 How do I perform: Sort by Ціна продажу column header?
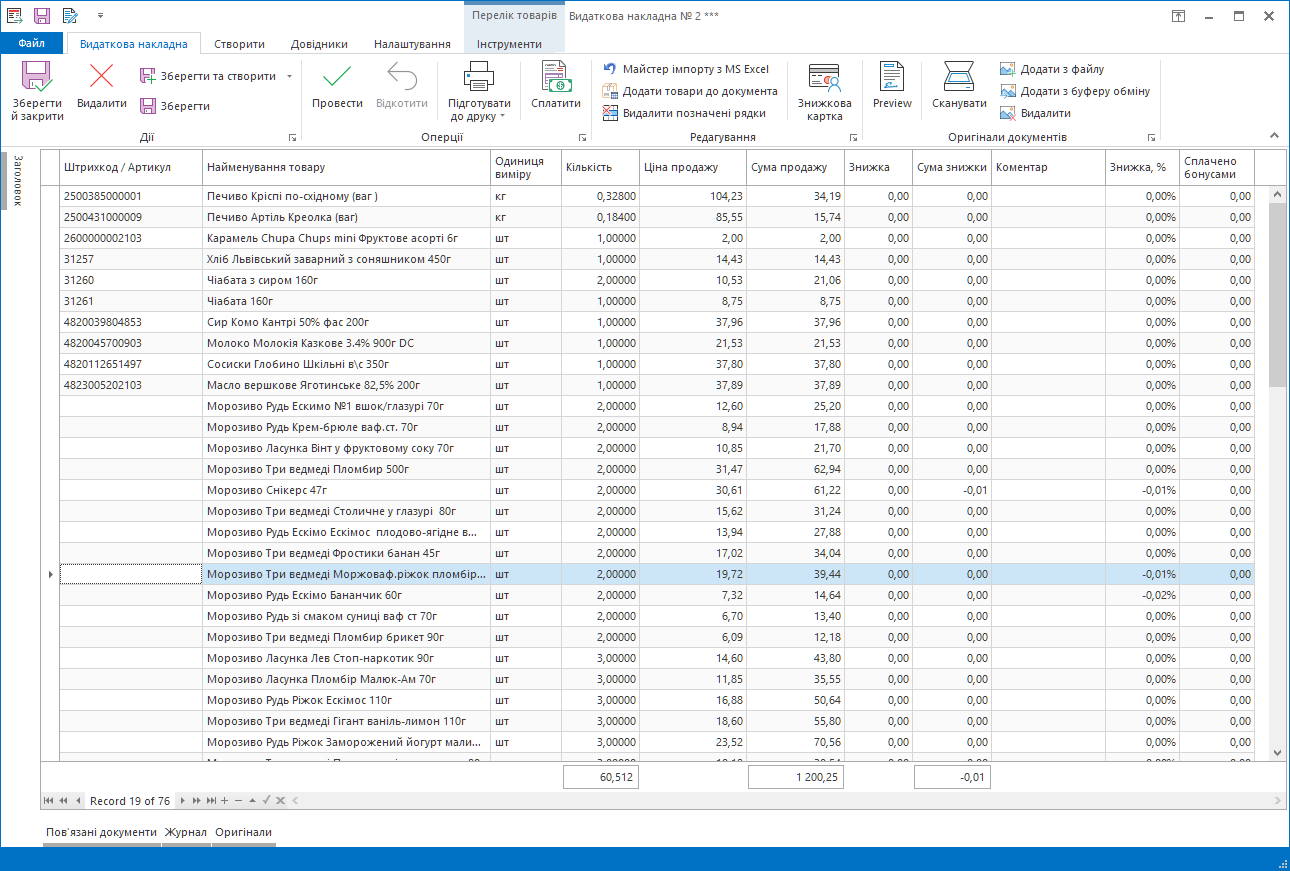pyautogui.click(x=693, y=168)
